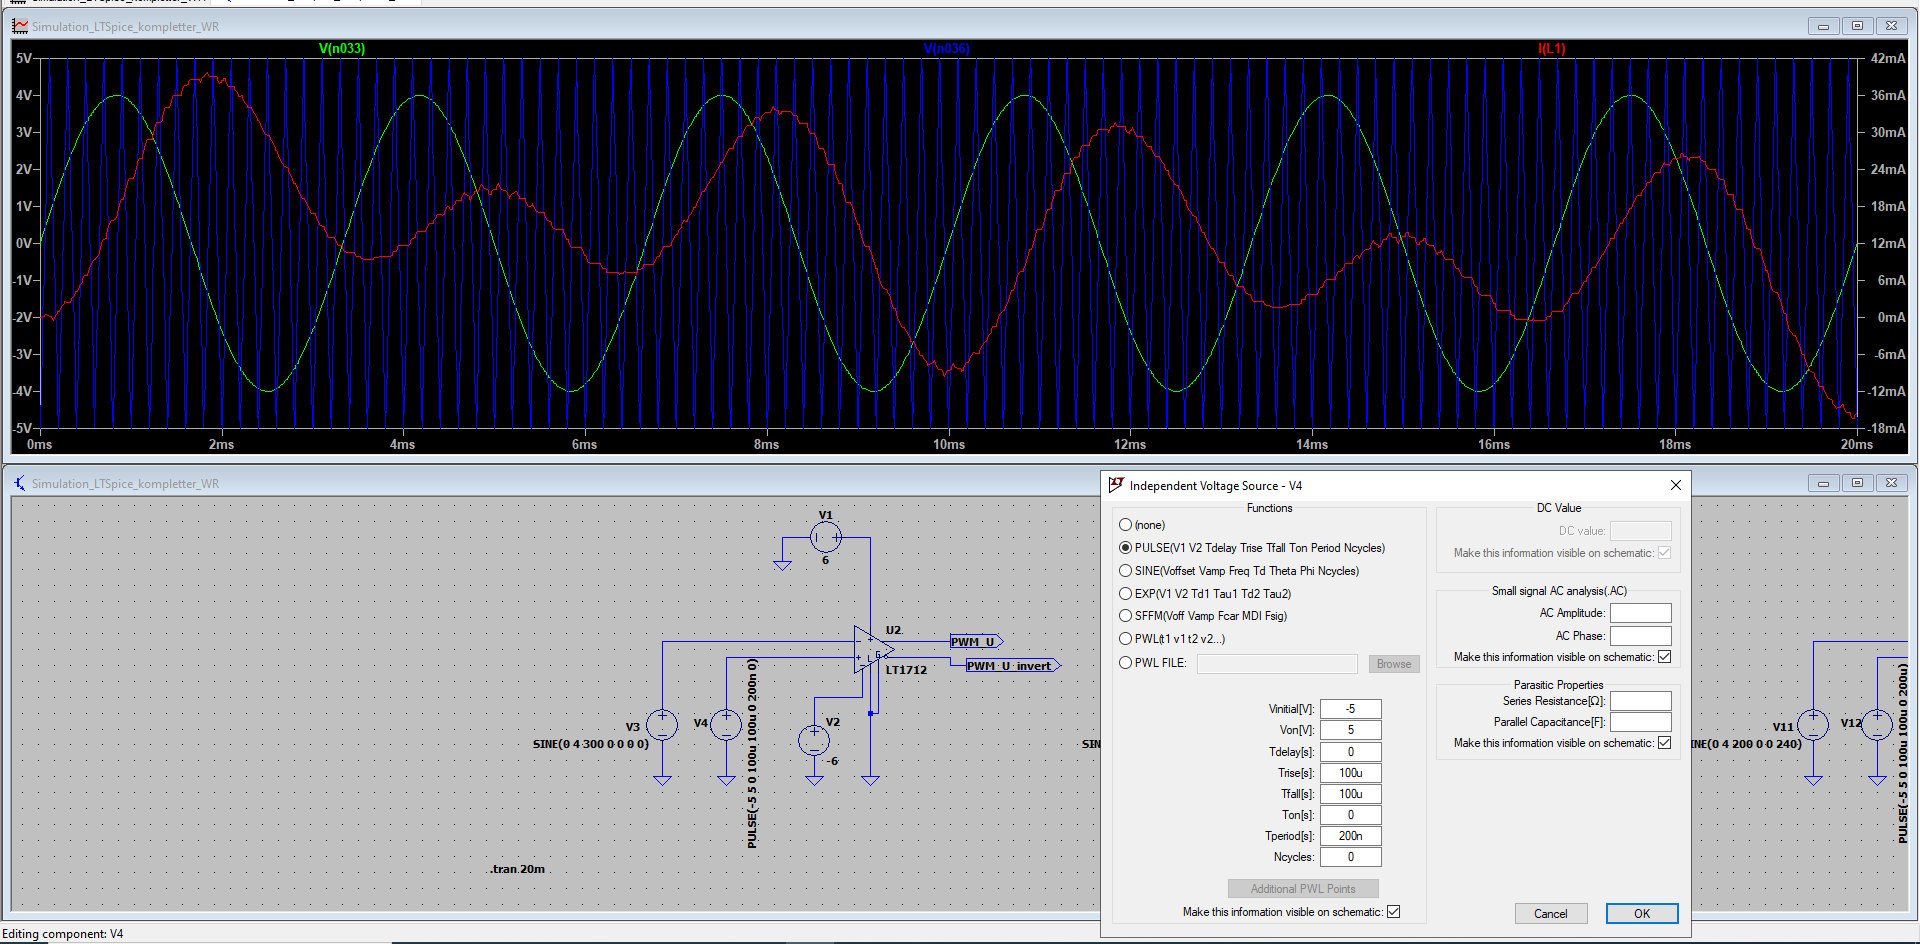Maximize the waveform plot window

pos(1857,26)
